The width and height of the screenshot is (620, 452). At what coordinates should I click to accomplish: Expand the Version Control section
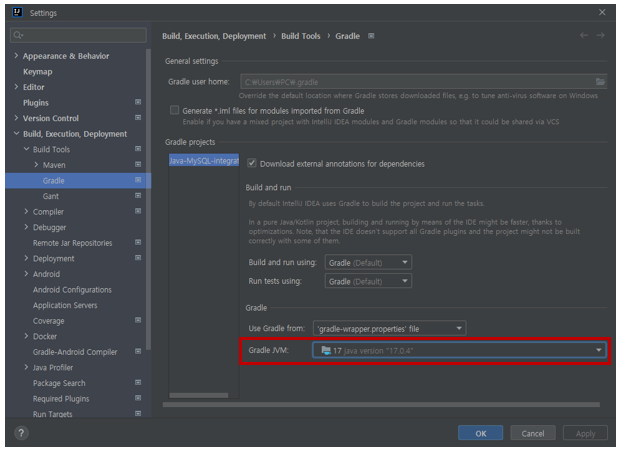pyautogui.click(x=16, y=118)
